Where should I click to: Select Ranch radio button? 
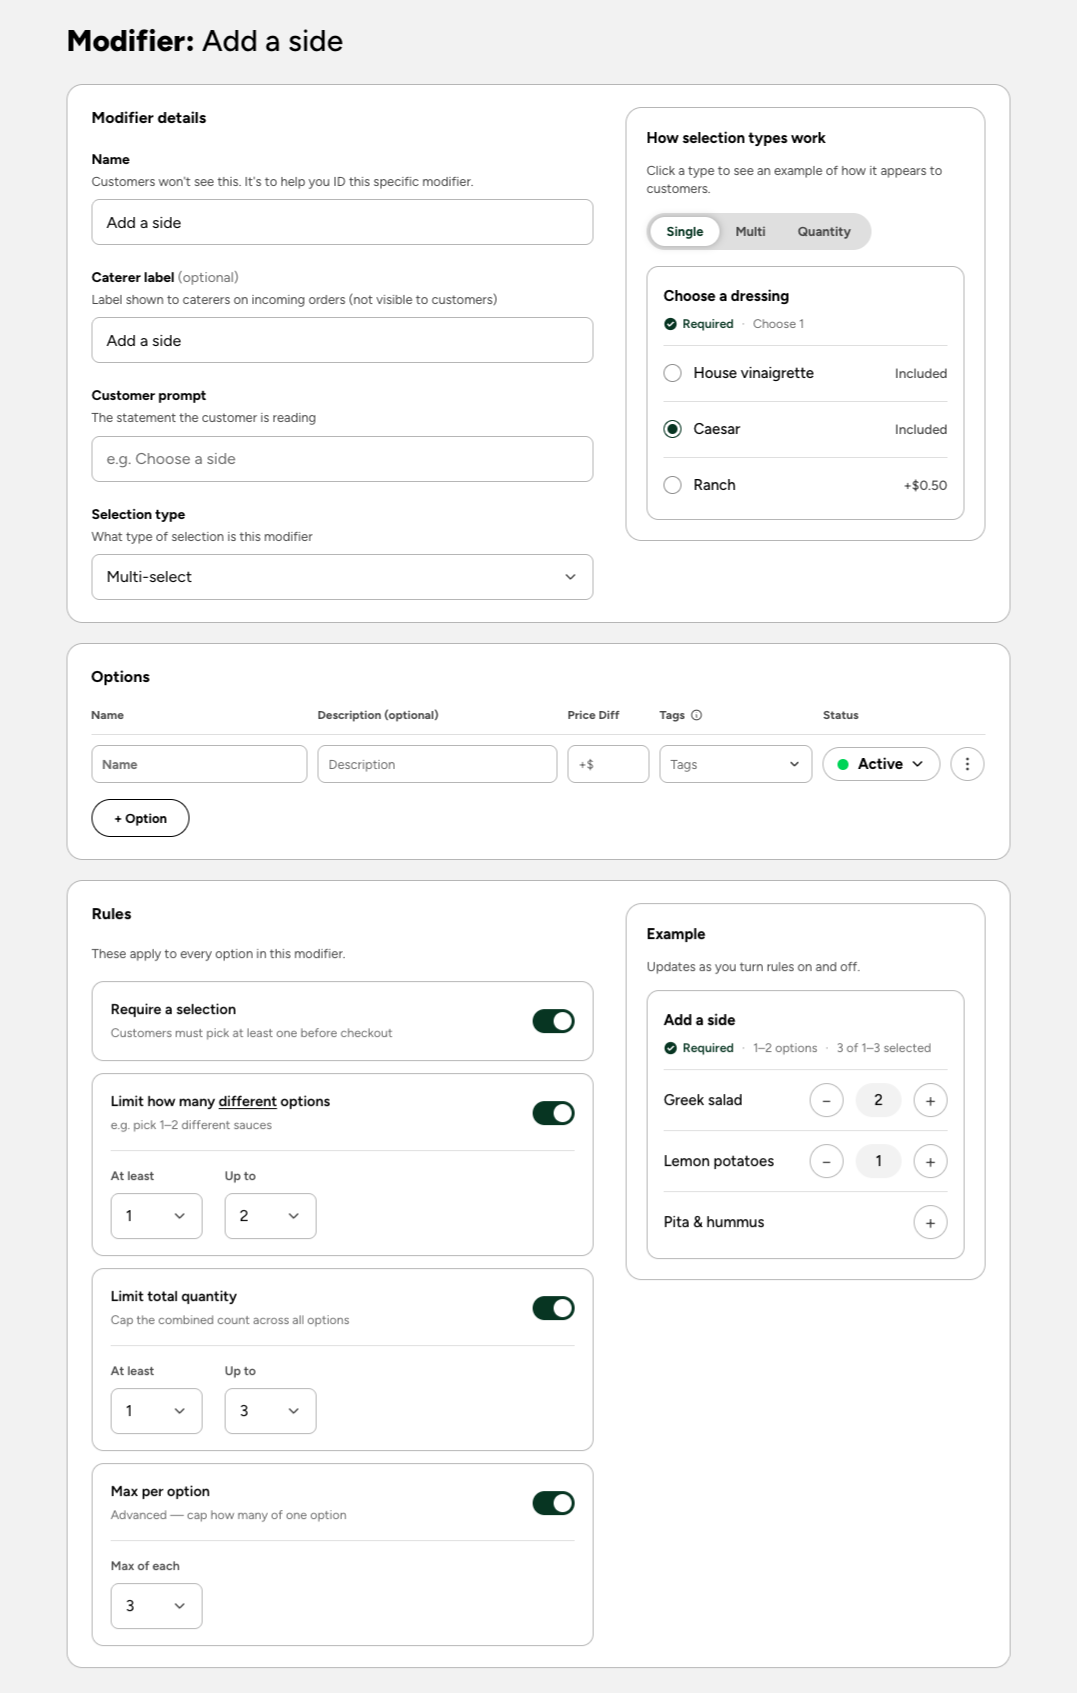tap(673, 485)
